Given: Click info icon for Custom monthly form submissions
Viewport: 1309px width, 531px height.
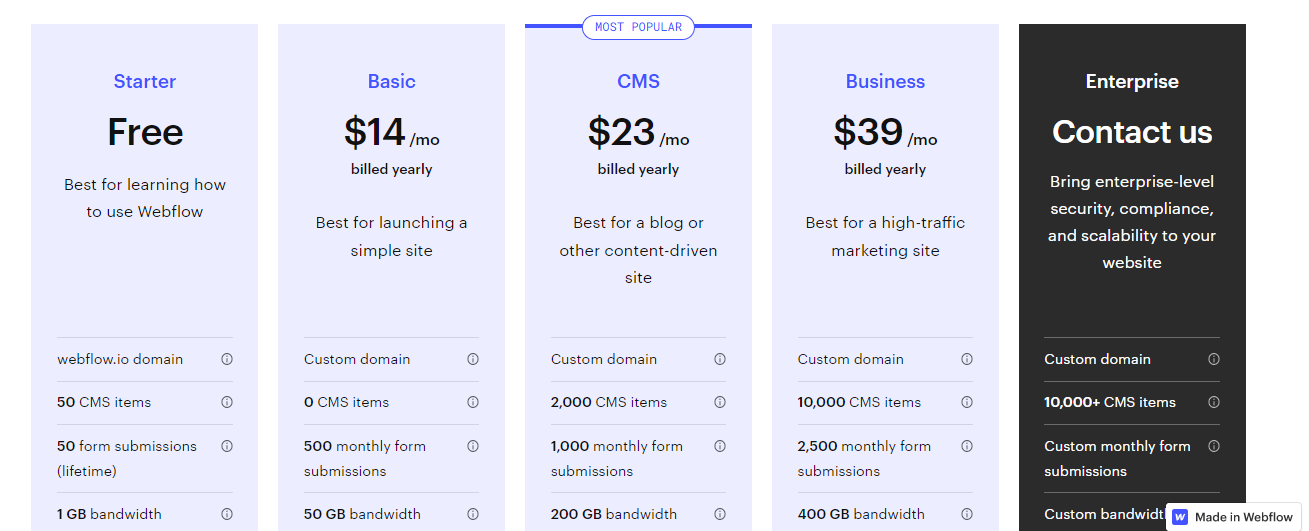Looking at the screenshot, I should coord(1214,446).
